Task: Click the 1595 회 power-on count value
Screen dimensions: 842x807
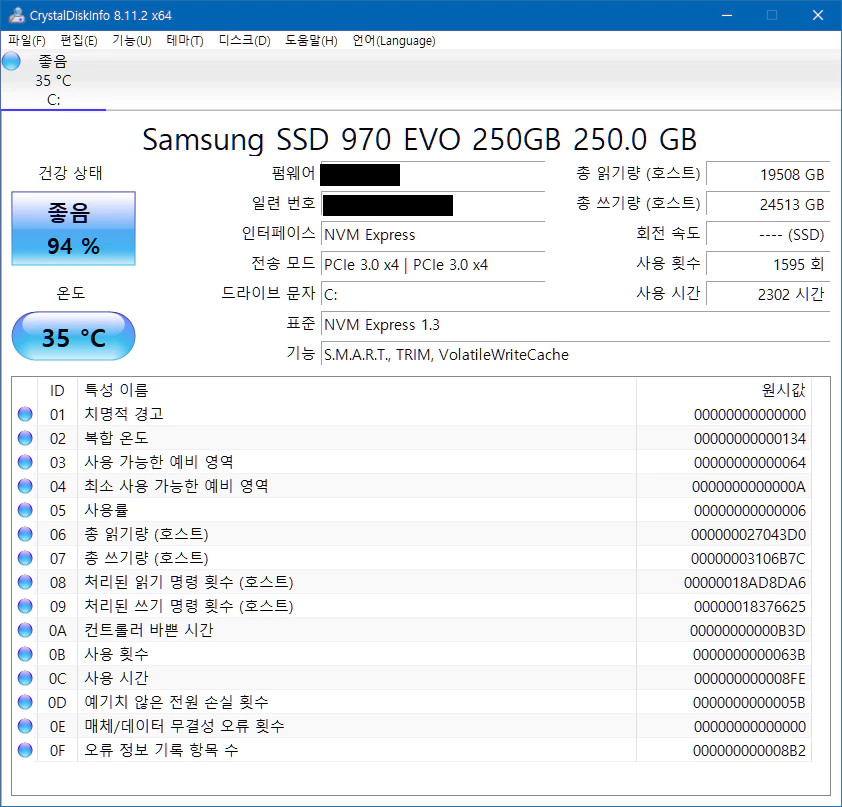Action: pos(768,265)
